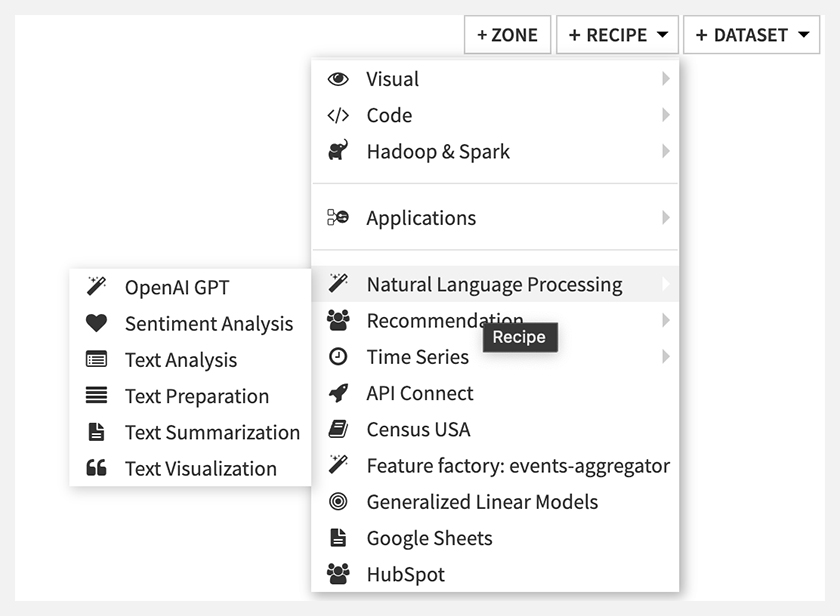
Task: Click the quote icon for Text Visualization
Action: (x=96, y=468)
